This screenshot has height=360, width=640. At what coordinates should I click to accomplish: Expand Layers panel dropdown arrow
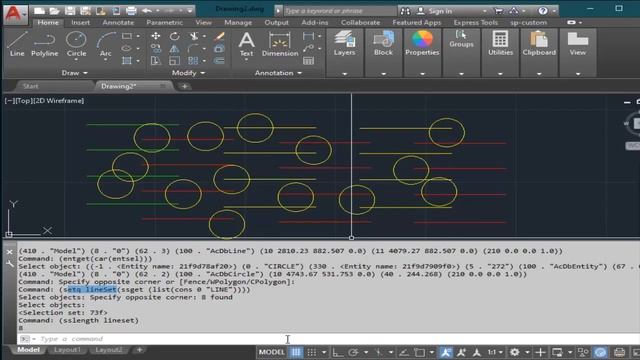click(x=344, y=74)
